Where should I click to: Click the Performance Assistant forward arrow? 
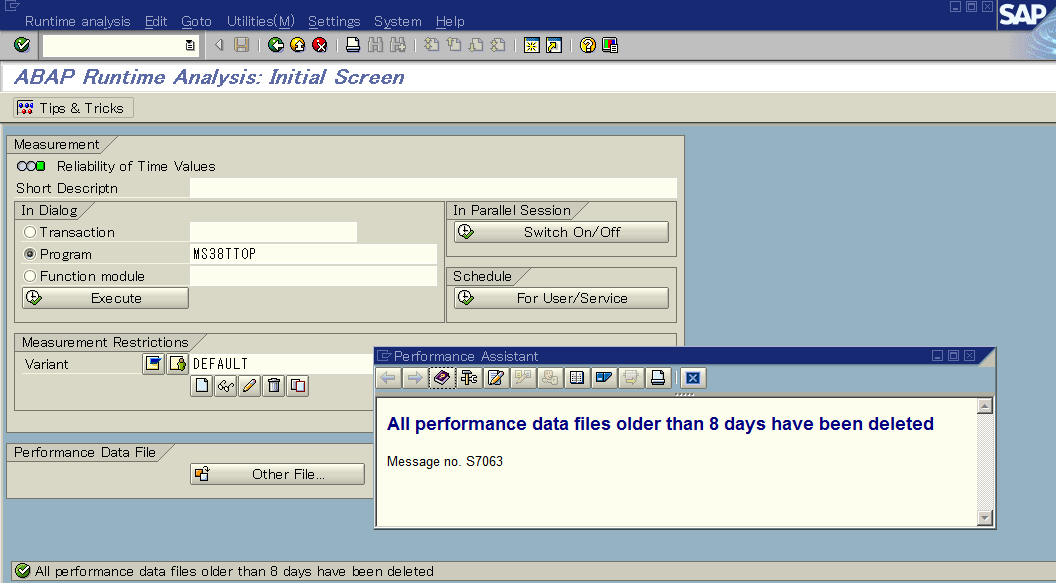(415, 378)
